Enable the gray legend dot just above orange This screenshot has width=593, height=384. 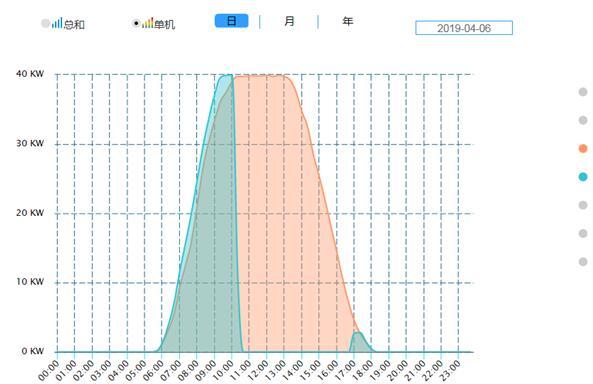tap(583, 120)
